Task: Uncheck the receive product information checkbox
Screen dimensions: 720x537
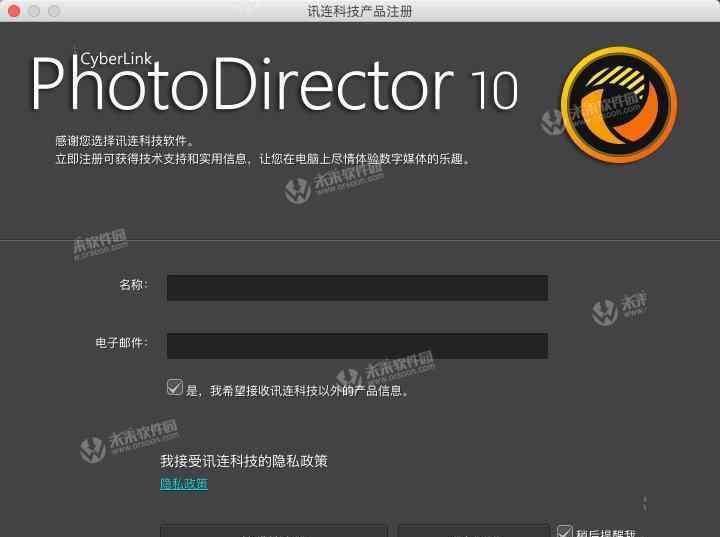Action: click(x=175, y=387)
